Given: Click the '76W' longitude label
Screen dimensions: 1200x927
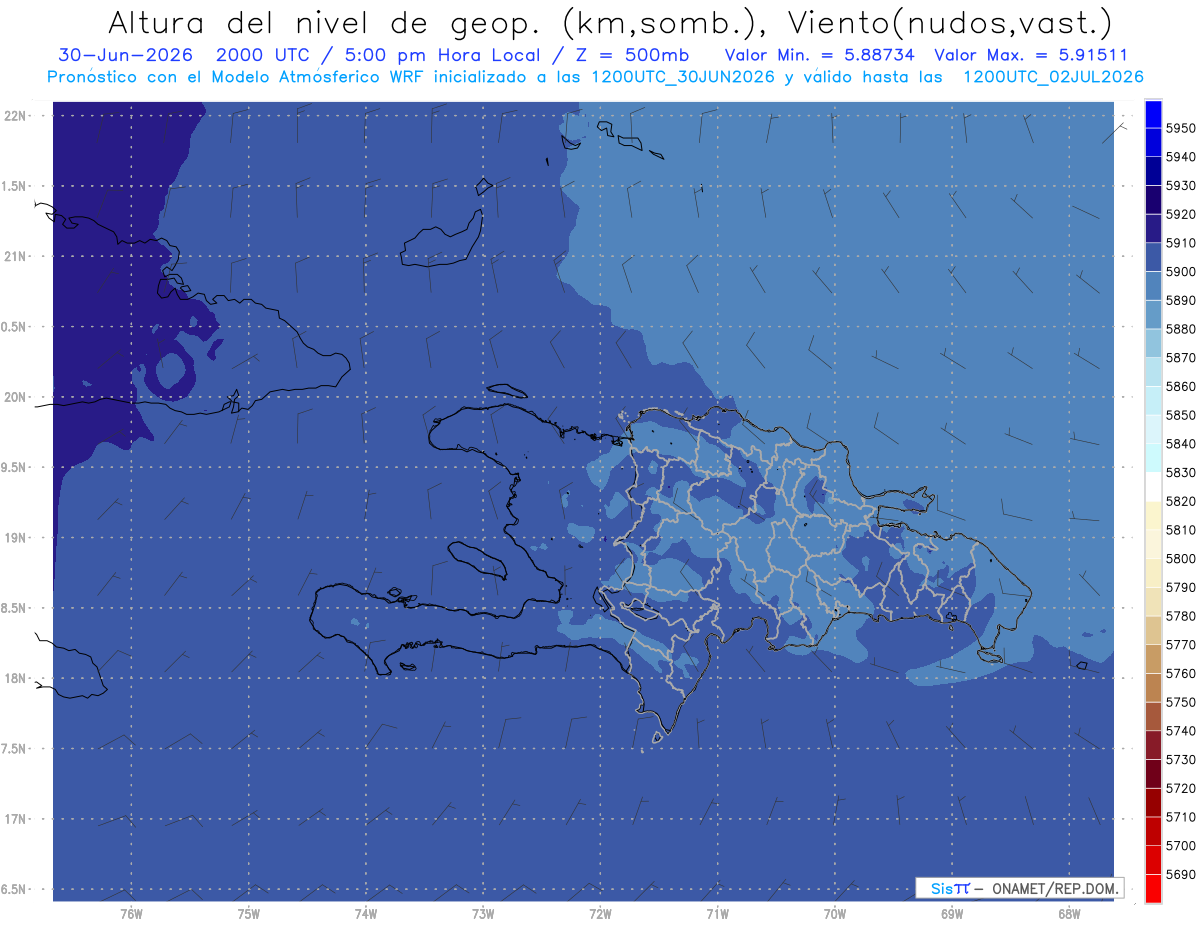Looking at the screenshot, I should coord(131,913).
